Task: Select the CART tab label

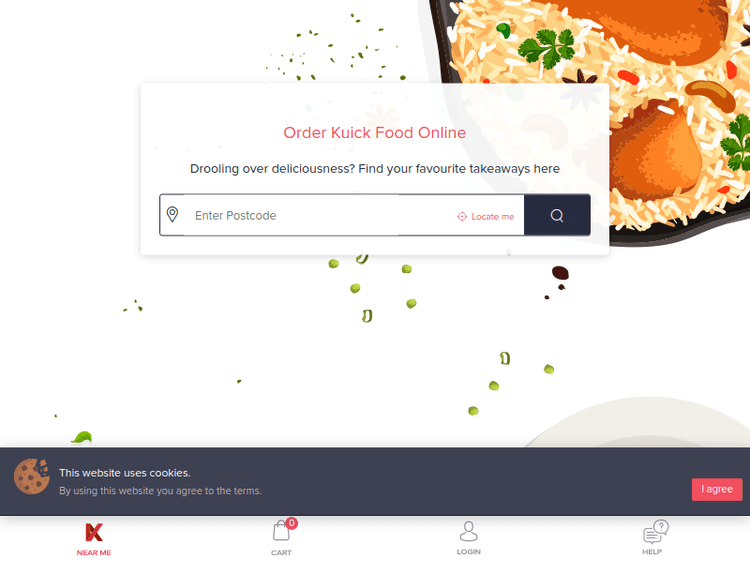Action: [x=281, y=552]
